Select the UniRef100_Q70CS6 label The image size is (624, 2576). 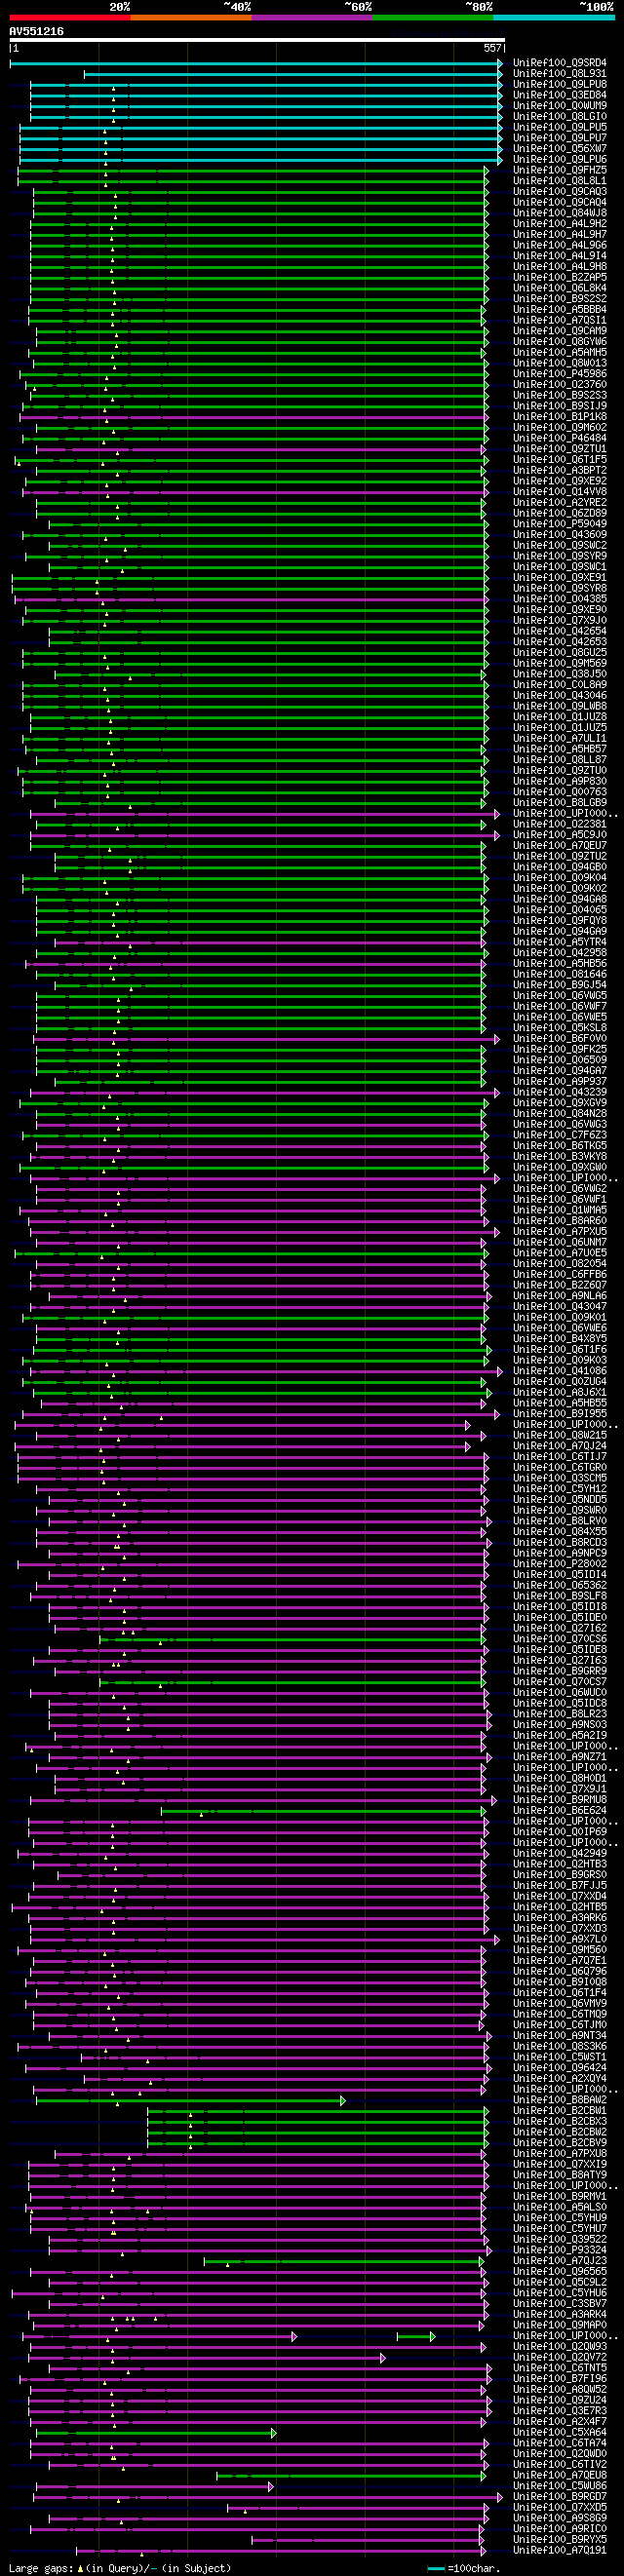(x=560, y=1639)
